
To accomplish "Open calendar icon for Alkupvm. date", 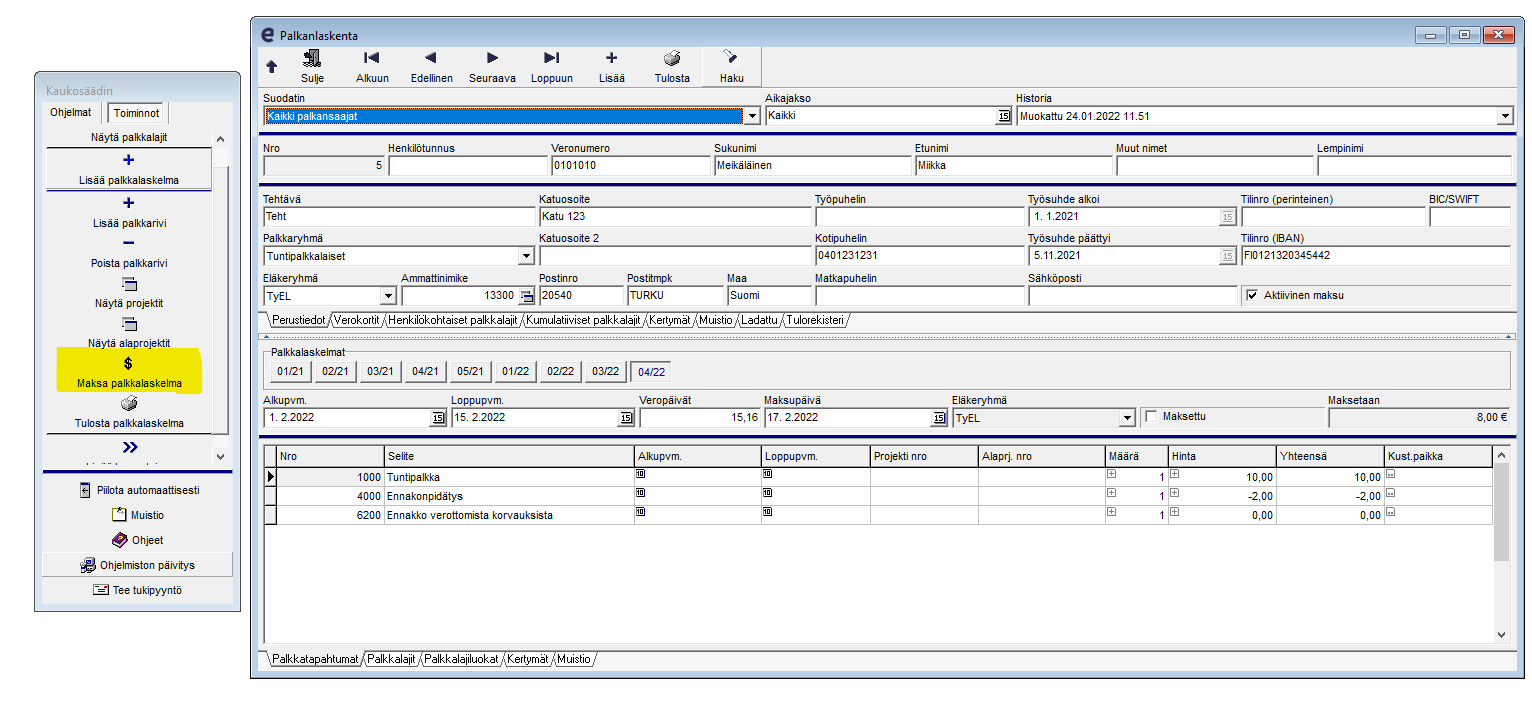I will [x=437, y=418].
